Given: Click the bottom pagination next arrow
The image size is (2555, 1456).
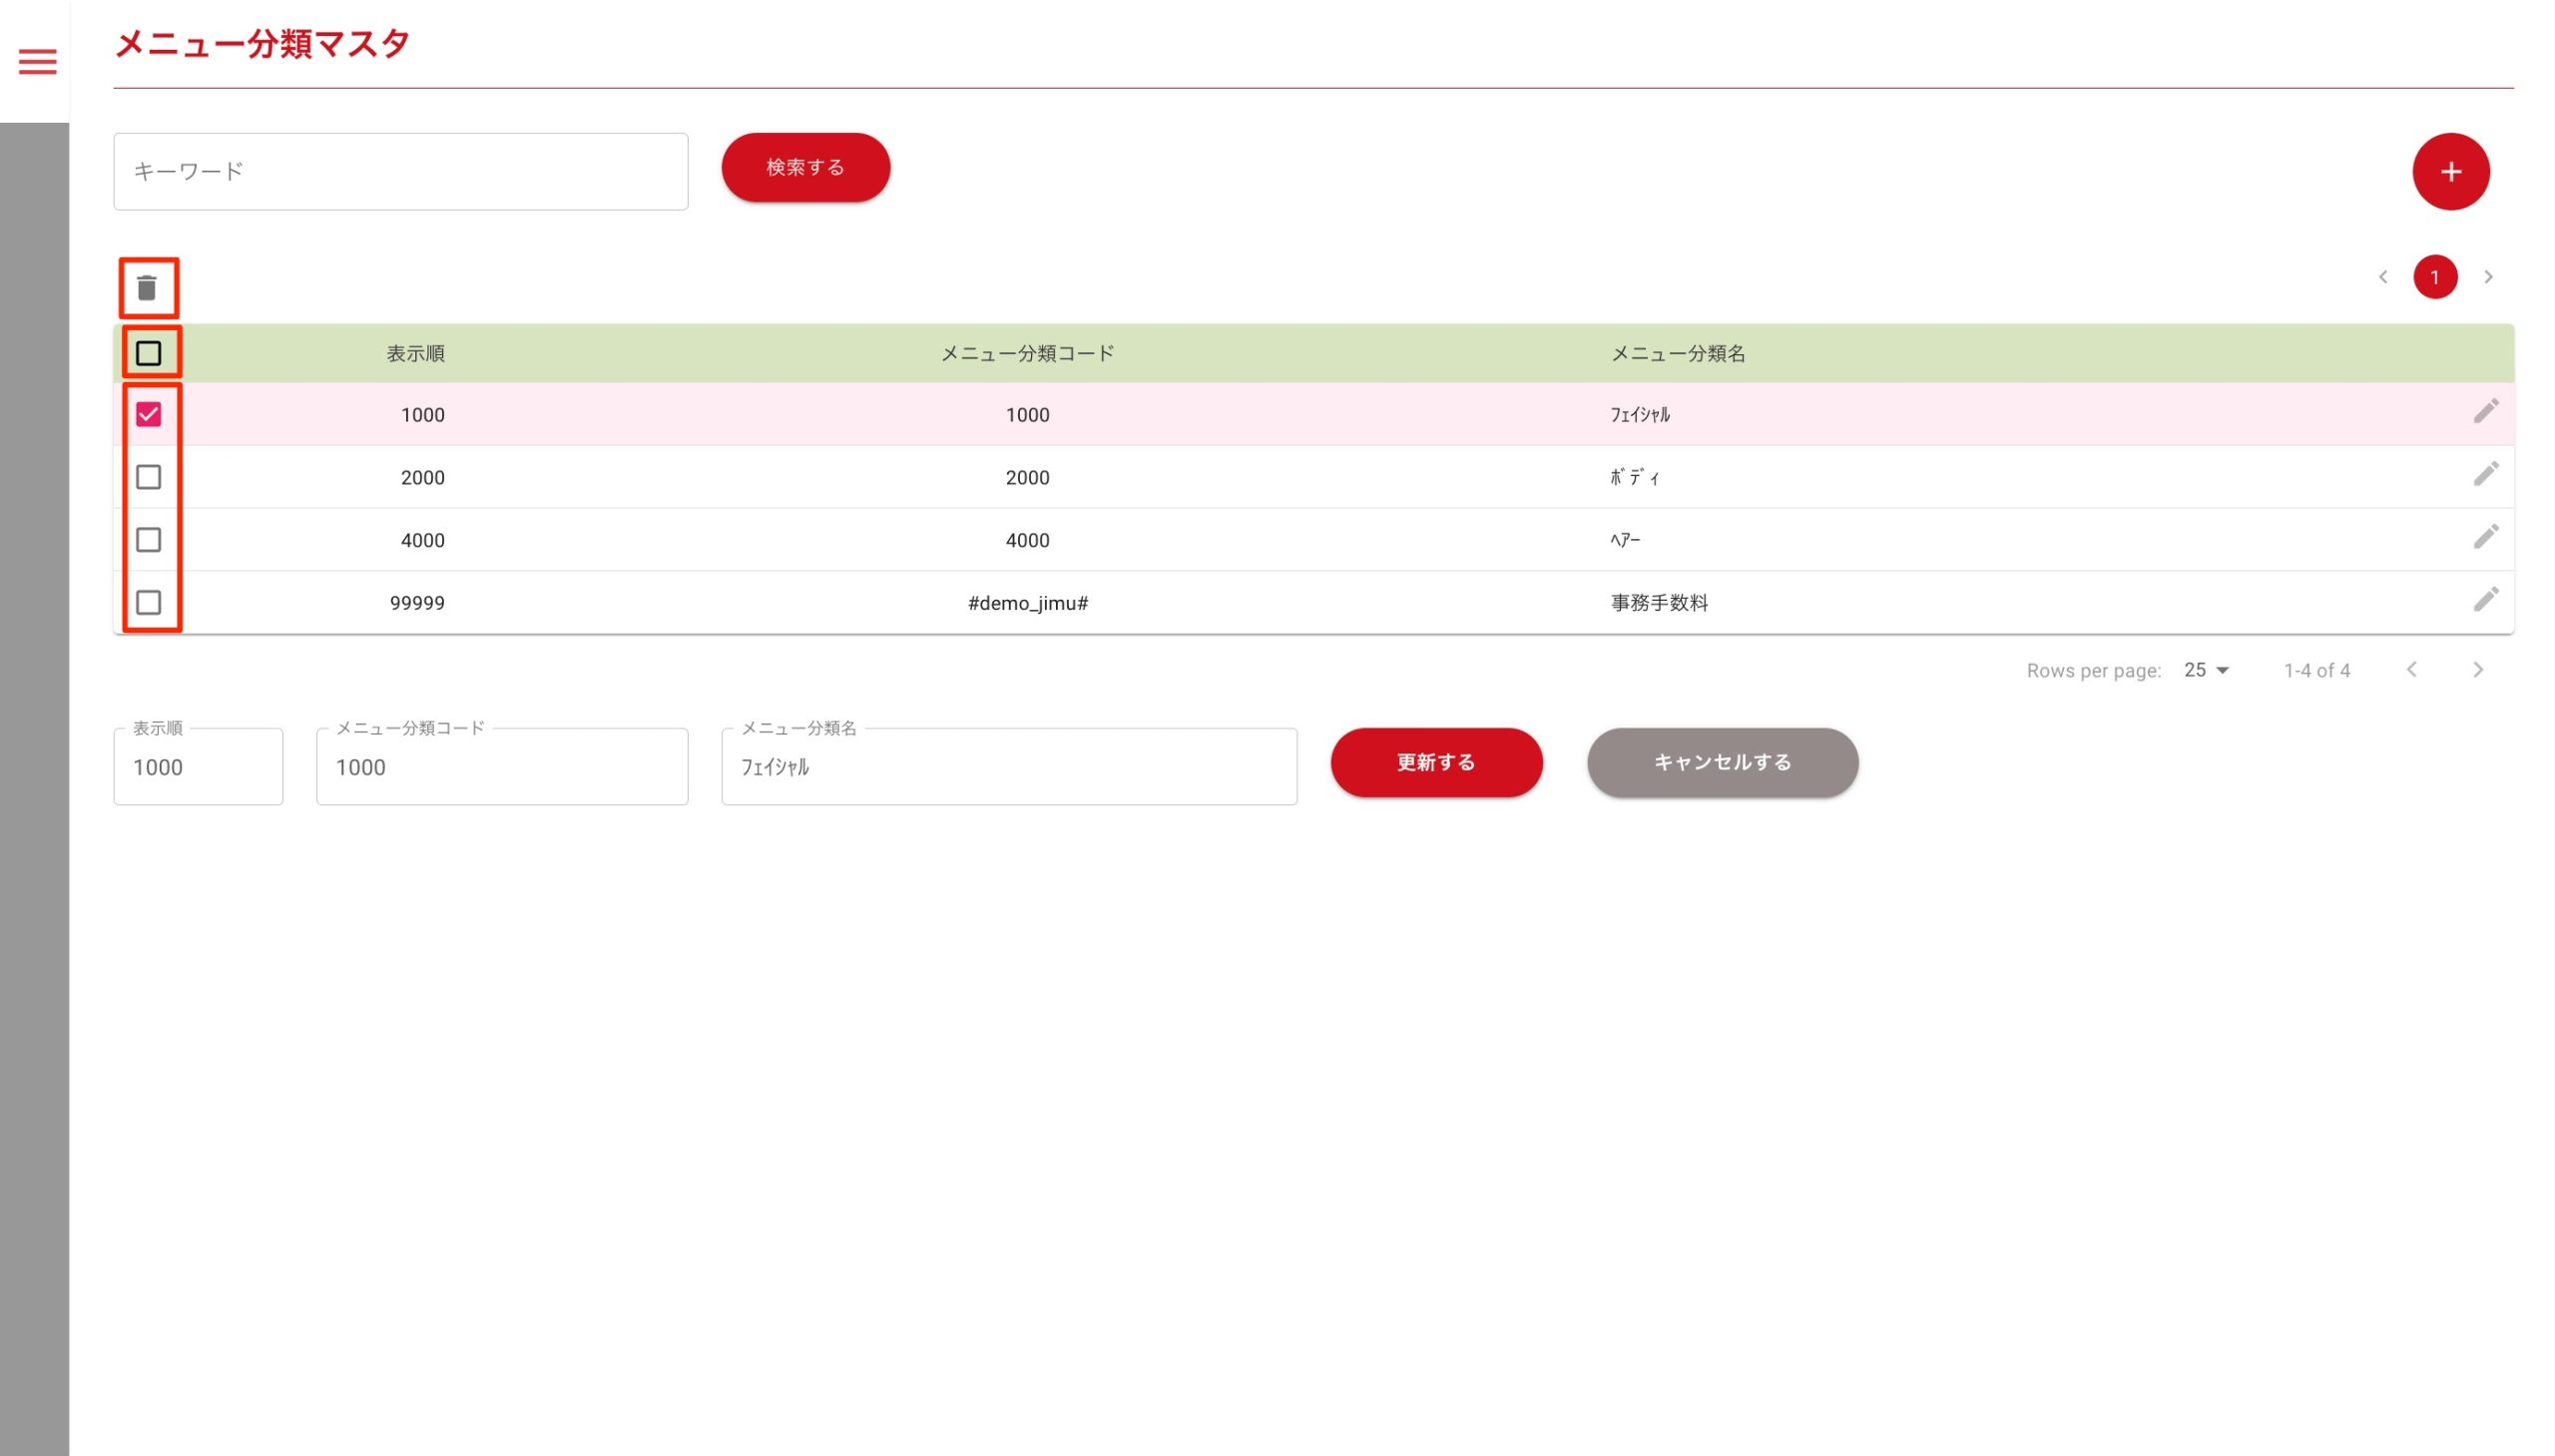Looking at the screenshot, I should point(2476,670).
